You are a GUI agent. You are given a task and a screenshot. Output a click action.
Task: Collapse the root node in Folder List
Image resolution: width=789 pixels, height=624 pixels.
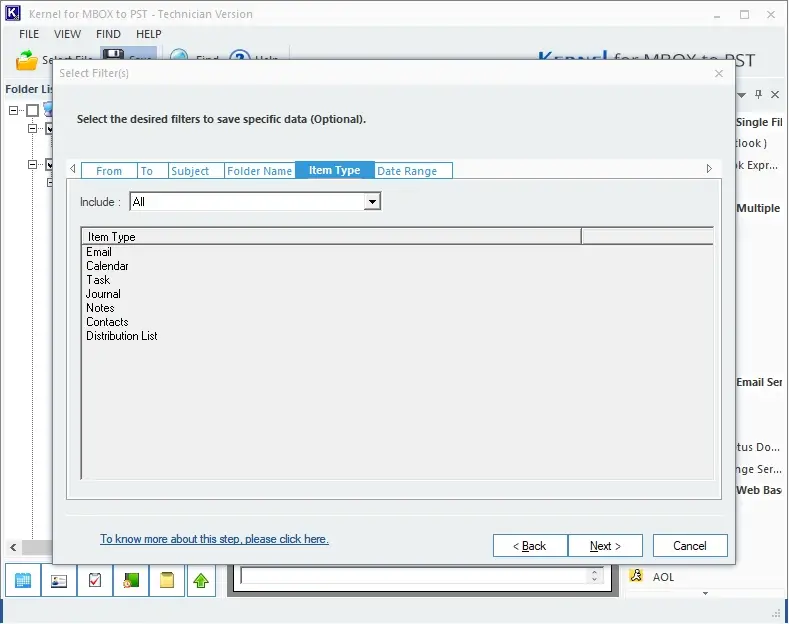[14, 110]
